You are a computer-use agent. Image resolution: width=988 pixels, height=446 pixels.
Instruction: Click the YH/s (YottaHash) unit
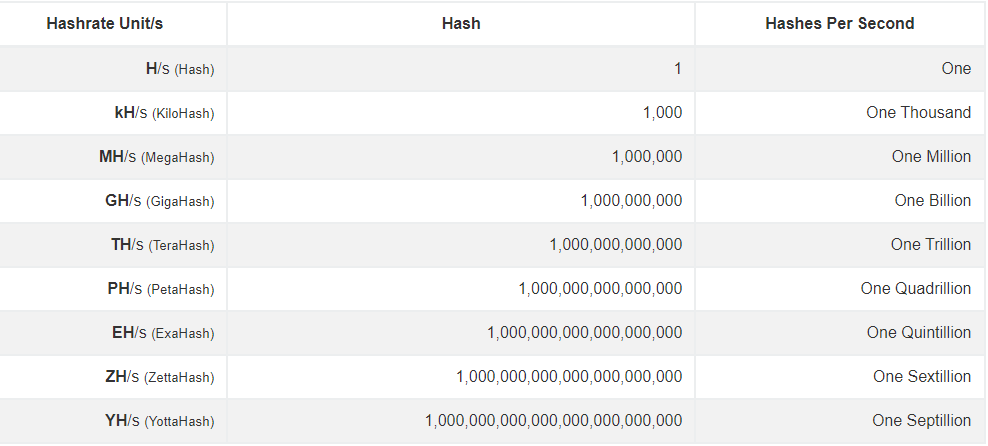coord(159,421)
